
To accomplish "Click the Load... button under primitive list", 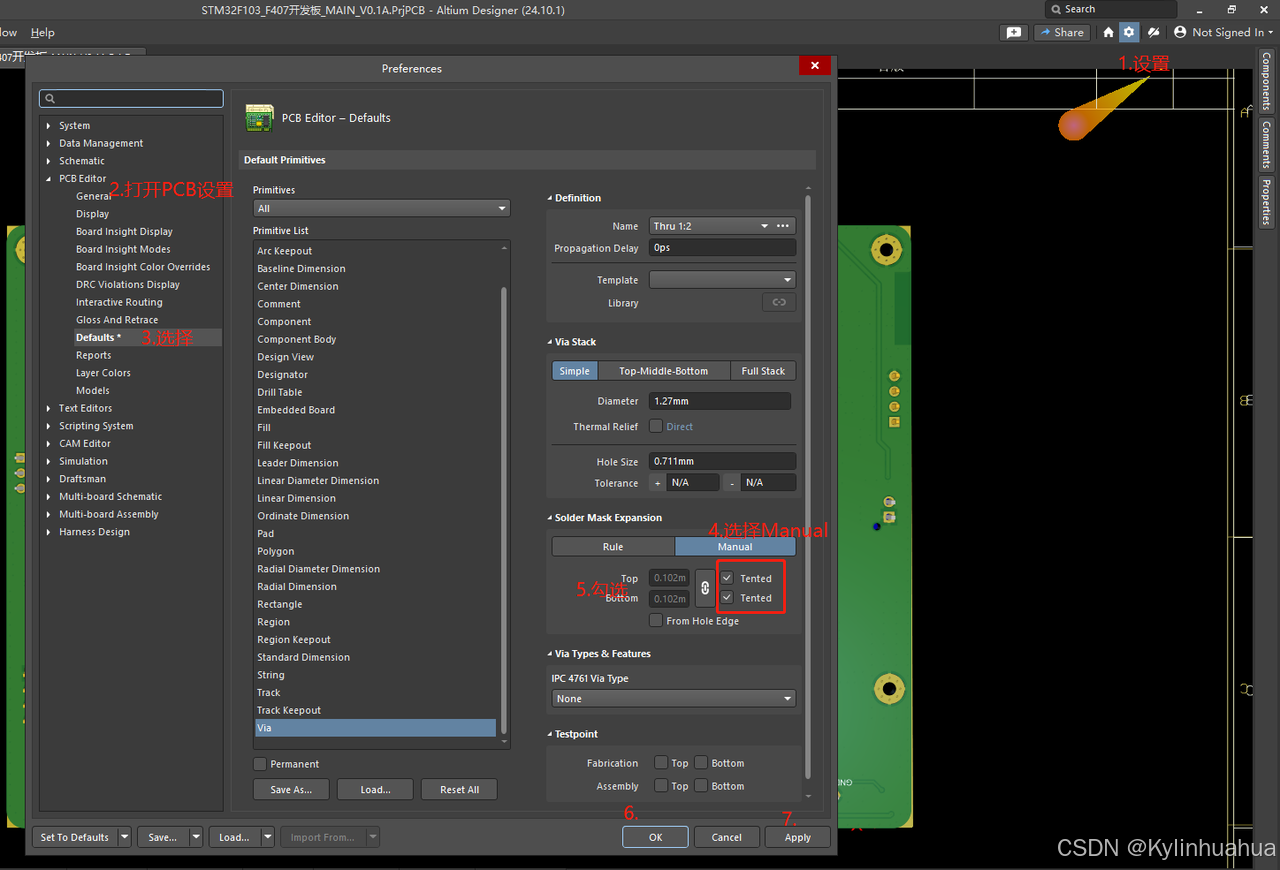I will (x=375, y=789).
